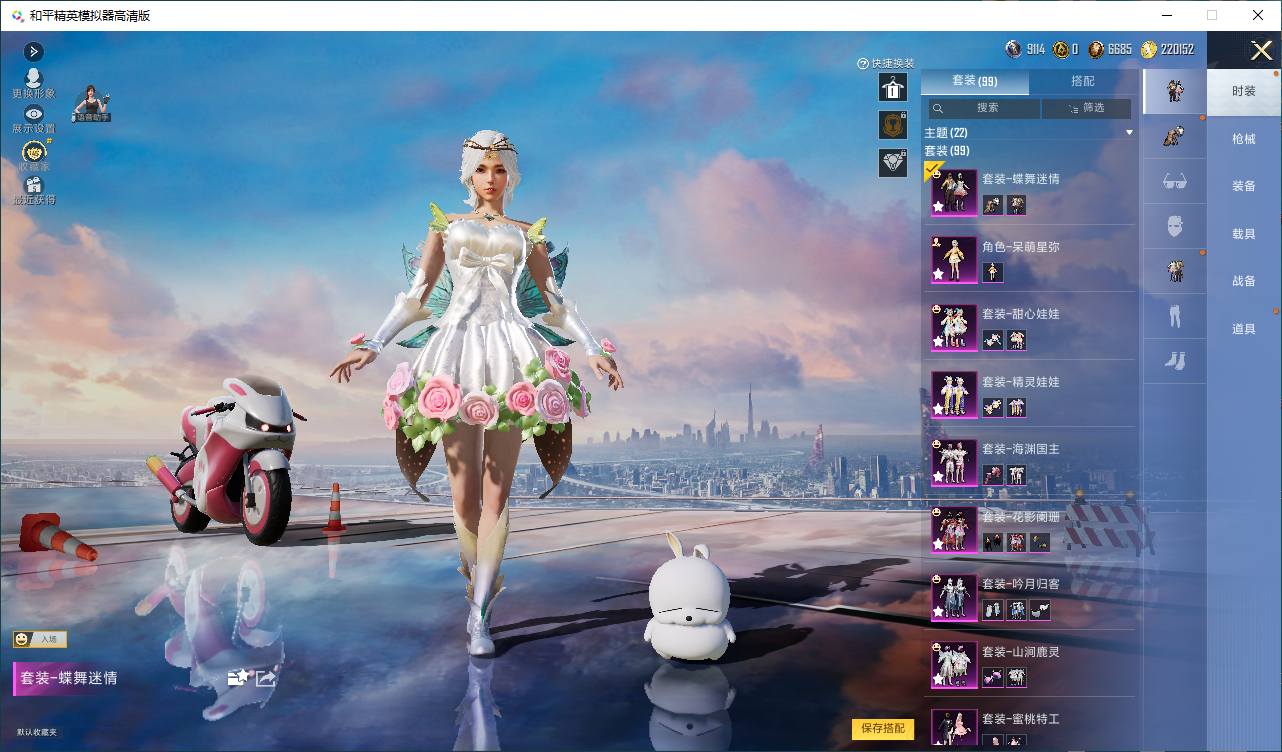This screenshot has width=1282, height=752.
Task: Open the 战备 tab
Action: [x=1244, y=281]
